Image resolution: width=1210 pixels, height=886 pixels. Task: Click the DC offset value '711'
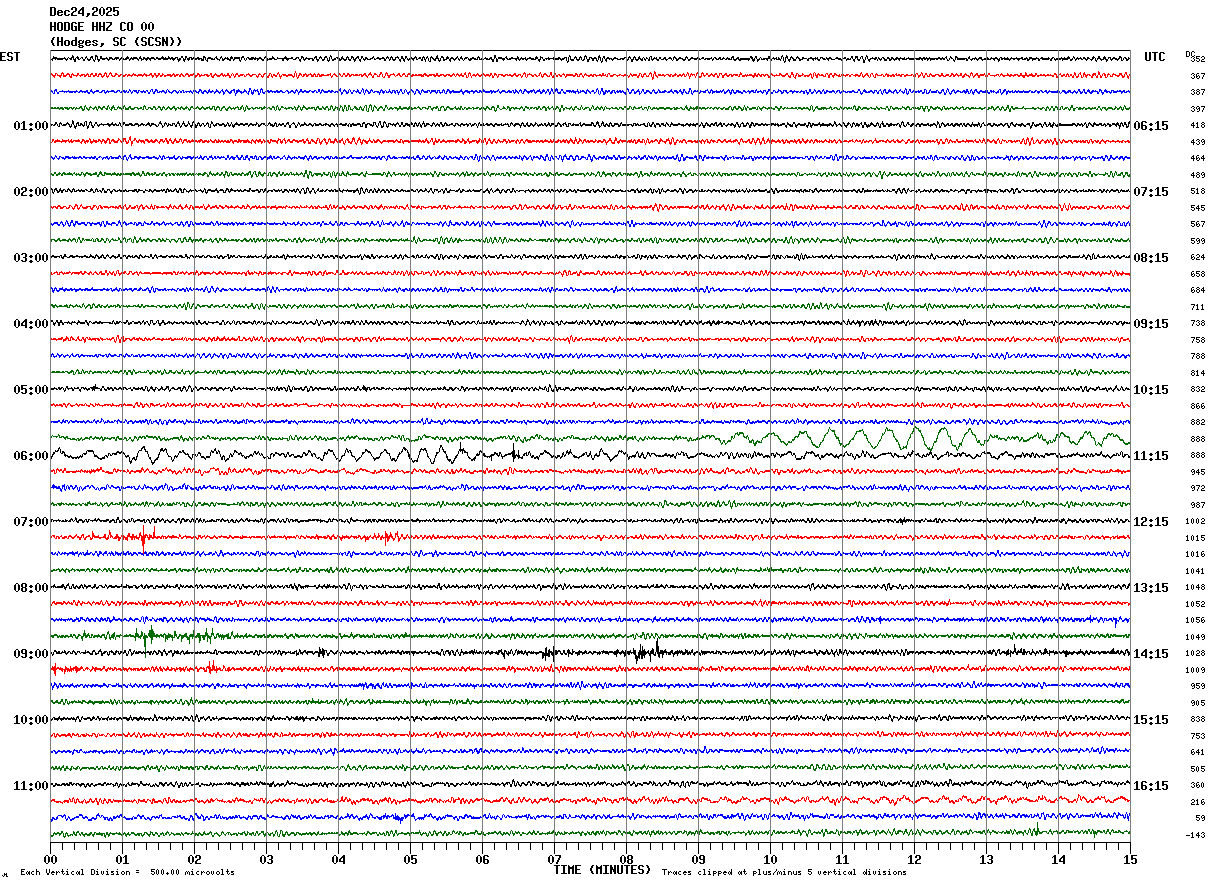(x=1198, y=307)
